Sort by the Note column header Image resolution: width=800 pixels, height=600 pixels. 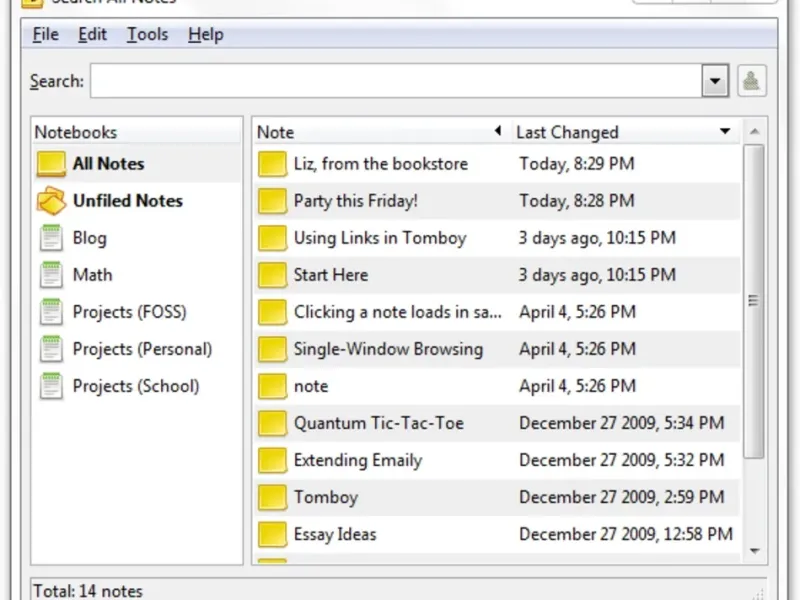click(382, 132)
